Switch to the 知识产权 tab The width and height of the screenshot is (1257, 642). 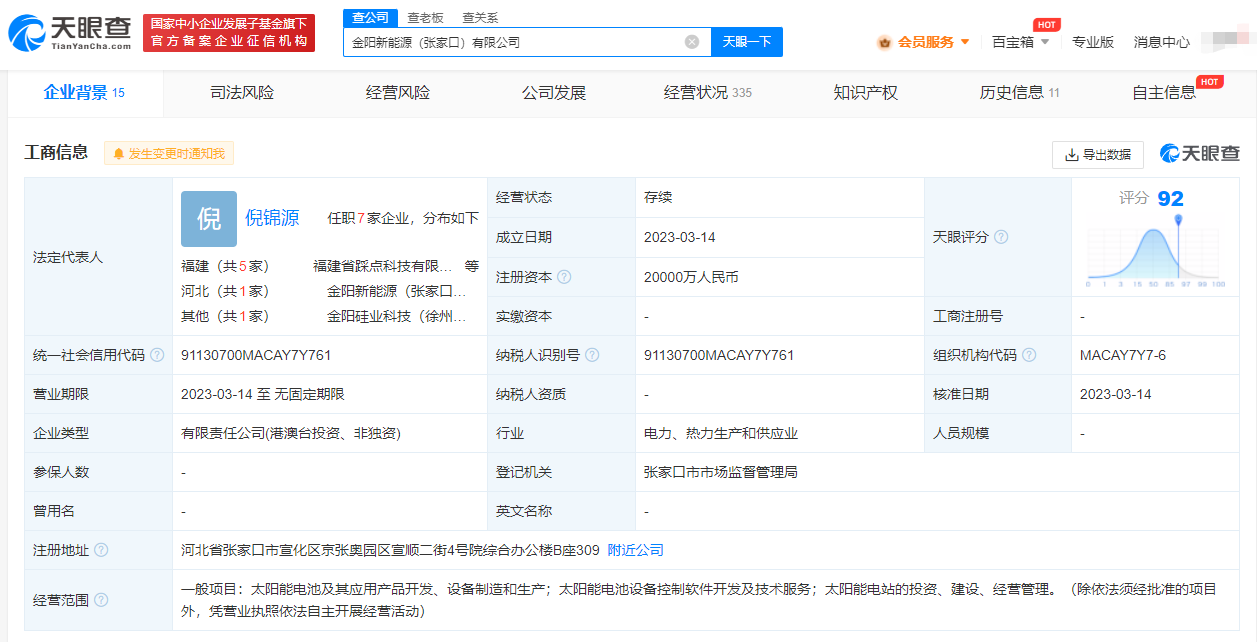coord(866,93)
